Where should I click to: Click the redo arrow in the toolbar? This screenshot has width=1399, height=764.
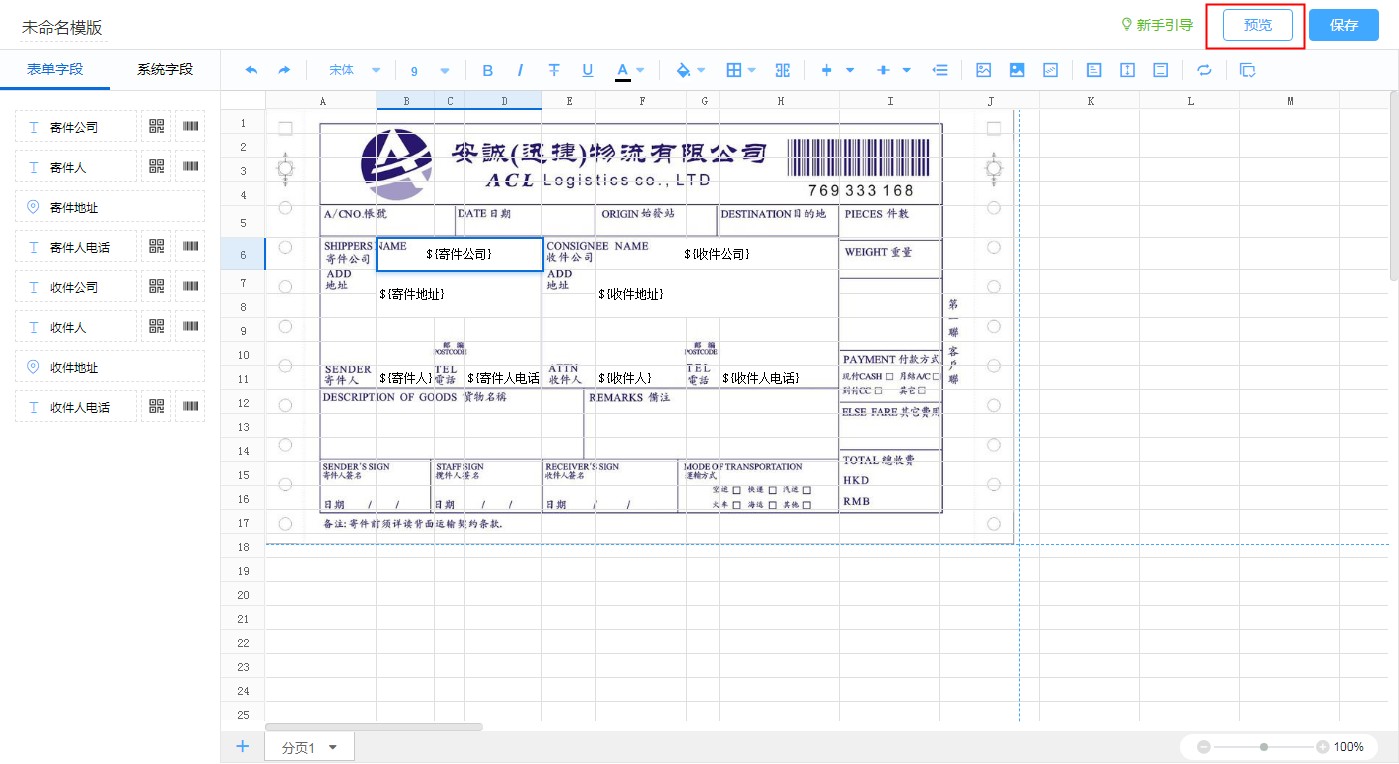click(284, 70)
